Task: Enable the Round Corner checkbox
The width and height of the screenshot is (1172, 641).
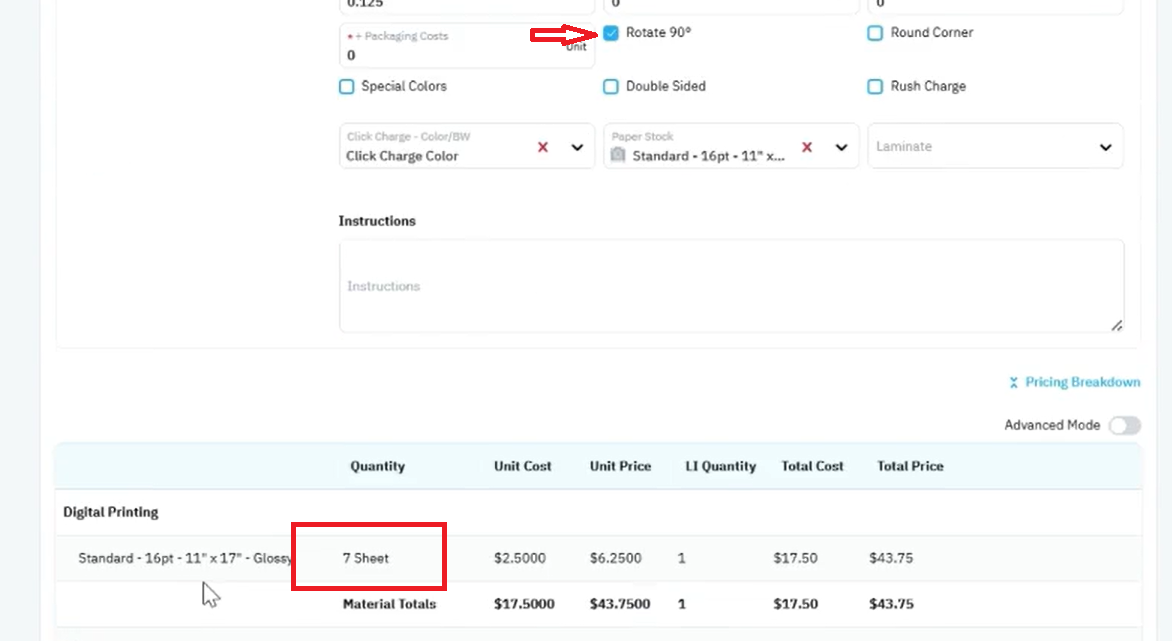Action: [875, 33]
